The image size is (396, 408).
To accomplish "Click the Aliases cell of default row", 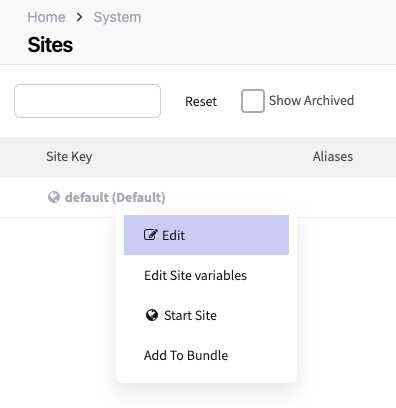I will [333, 197].
